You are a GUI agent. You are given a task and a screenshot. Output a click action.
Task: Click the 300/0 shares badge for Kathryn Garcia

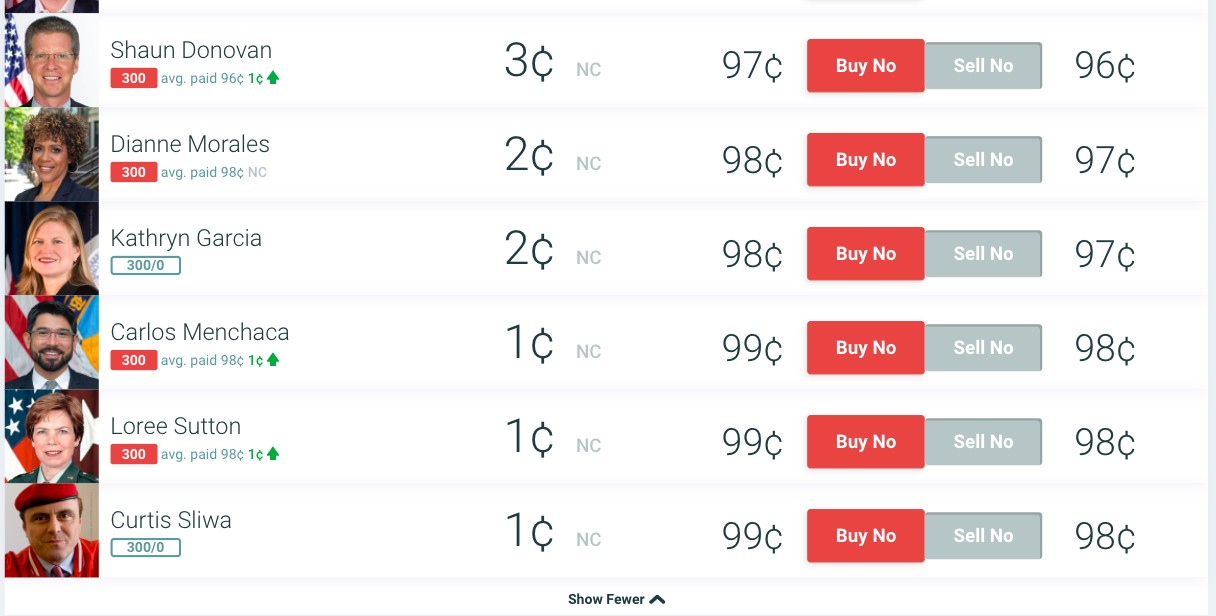pyautogui.click(x=145, y=266)
